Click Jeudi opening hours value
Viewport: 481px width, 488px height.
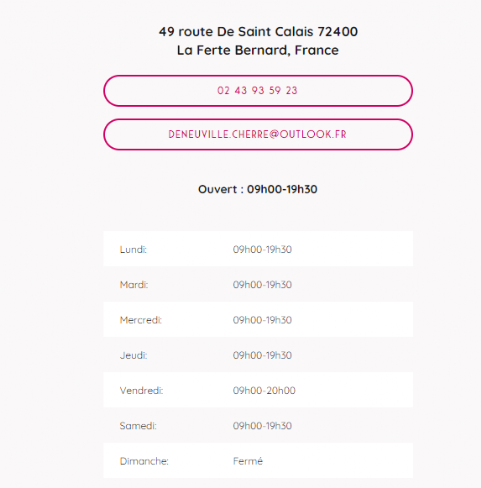[262, 355]
